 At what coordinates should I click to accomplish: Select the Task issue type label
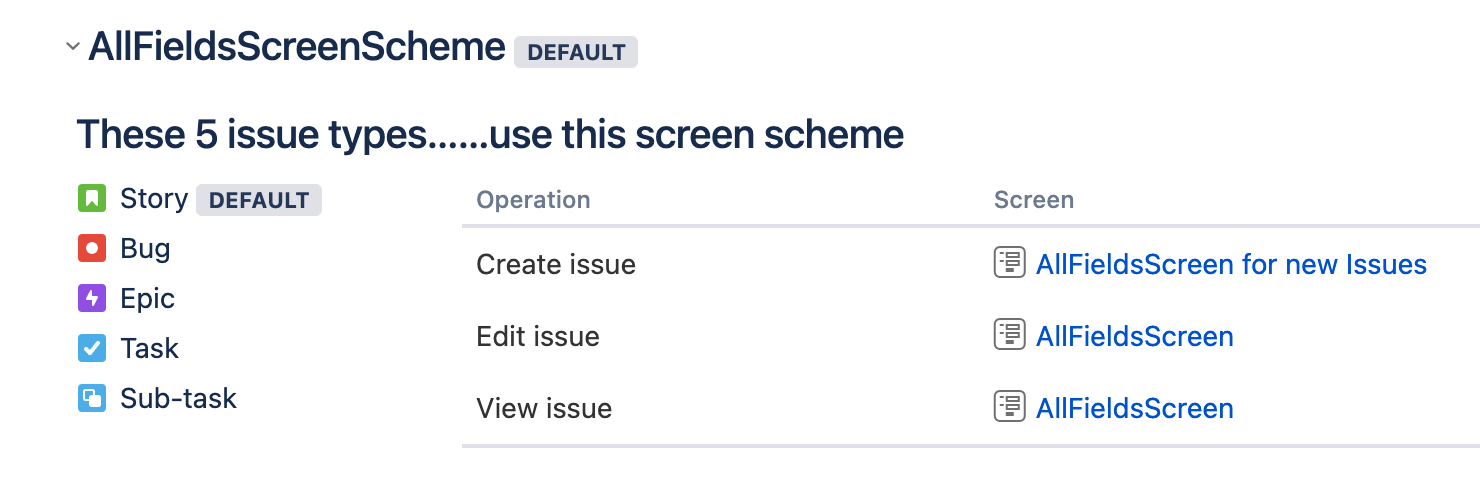tap(149, 349)
